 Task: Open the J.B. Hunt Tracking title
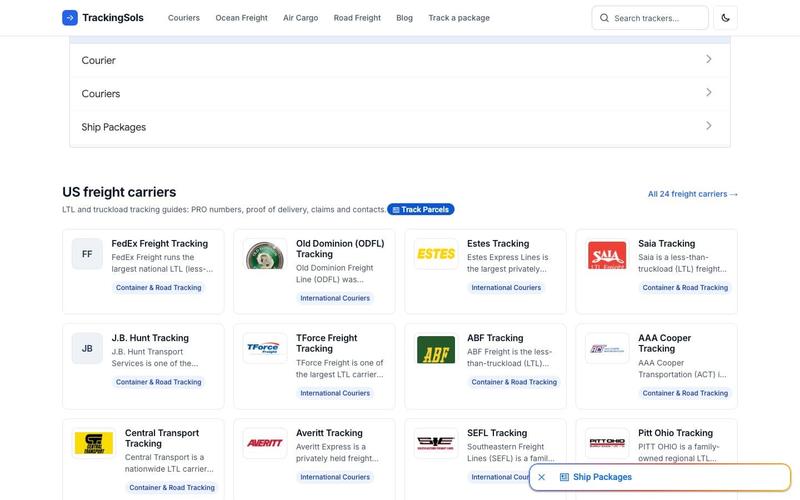150,338
